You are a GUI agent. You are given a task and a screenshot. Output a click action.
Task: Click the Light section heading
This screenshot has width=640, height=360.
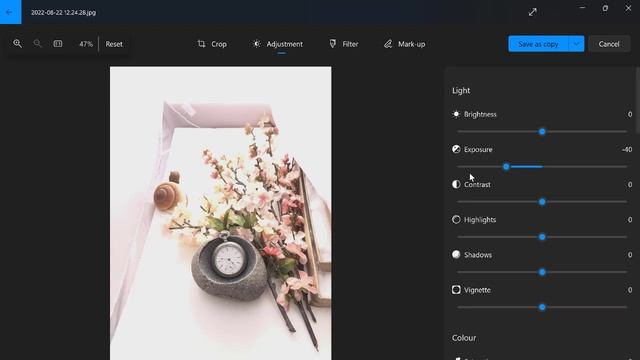click(461, 91)
